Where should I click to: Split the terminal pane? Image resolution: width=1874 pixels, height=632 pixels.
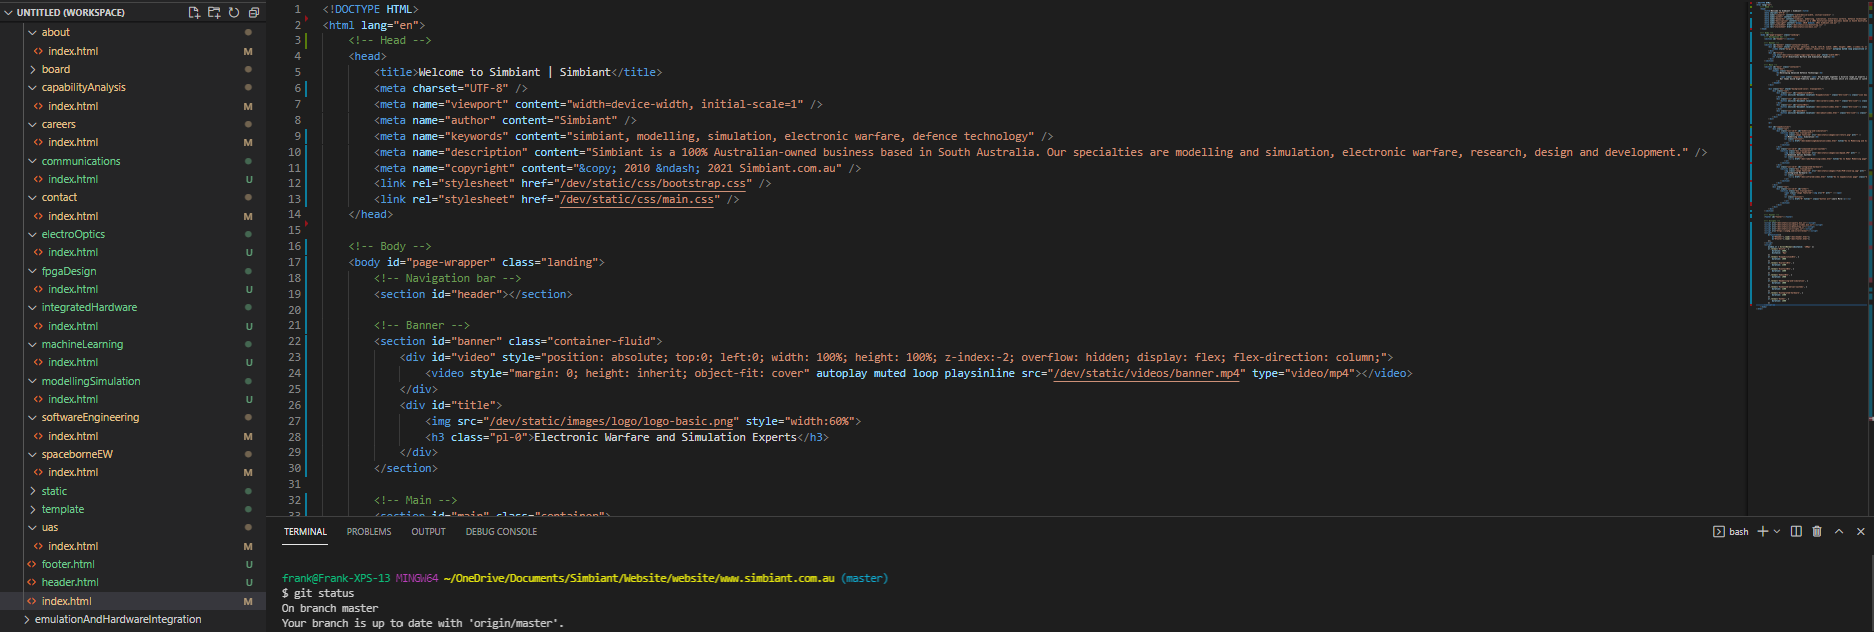(x=1796, y=532)
